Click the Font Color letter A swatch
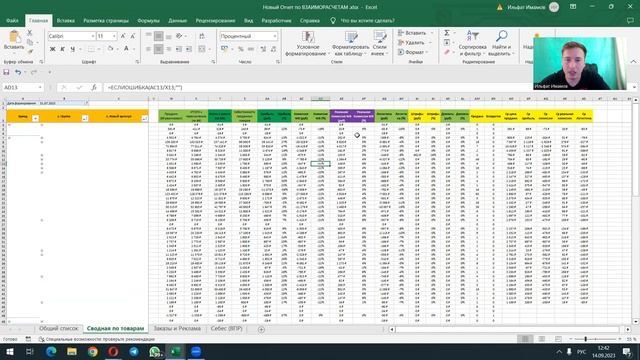 [126, 49]
